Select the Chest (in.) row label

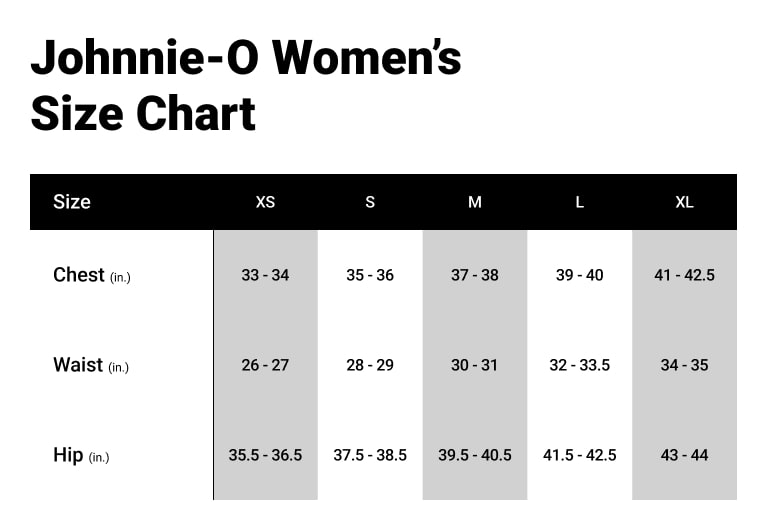click(x=92, y=275)
